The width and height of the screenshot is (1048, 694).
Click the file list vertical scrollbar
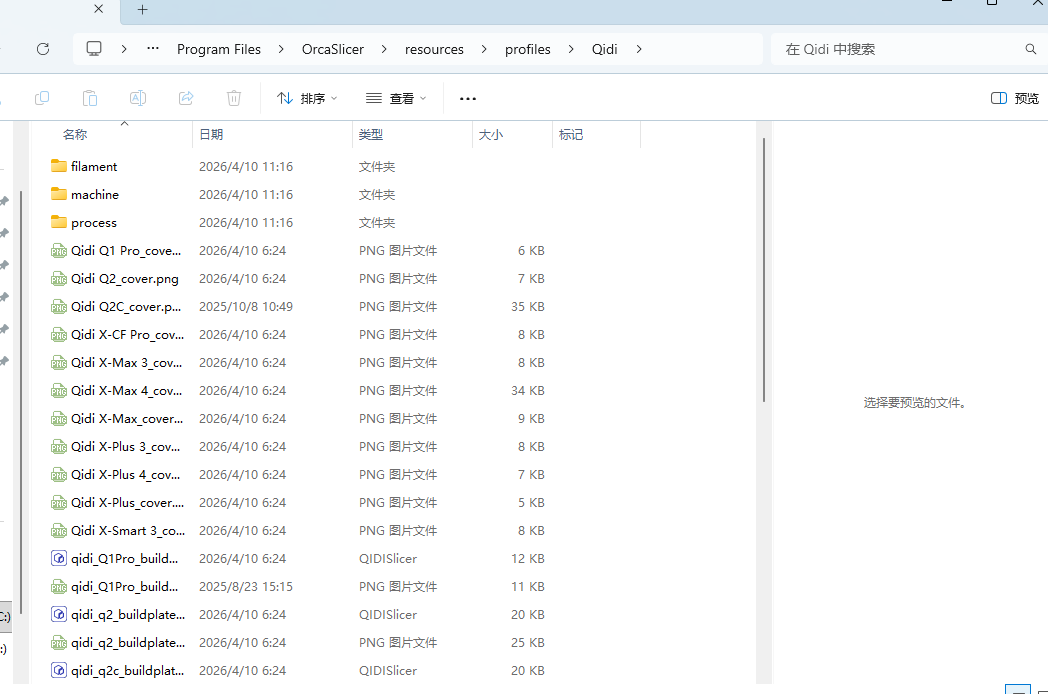[763, 269]
